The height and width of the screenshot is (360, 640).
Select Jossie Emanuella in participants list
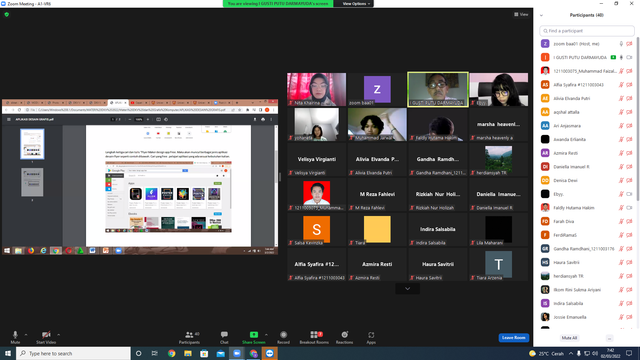point(587,317)
